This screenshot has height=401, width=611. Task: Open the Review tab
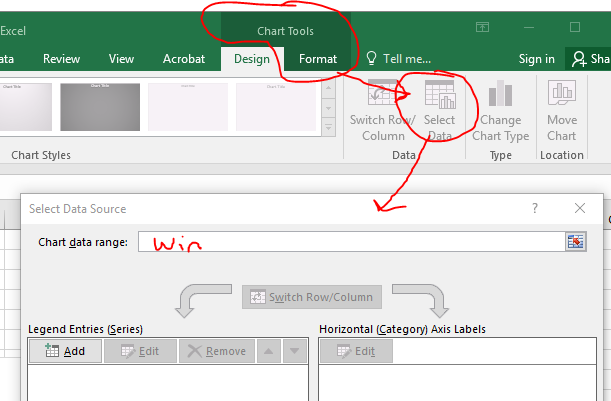pos(62,59)
